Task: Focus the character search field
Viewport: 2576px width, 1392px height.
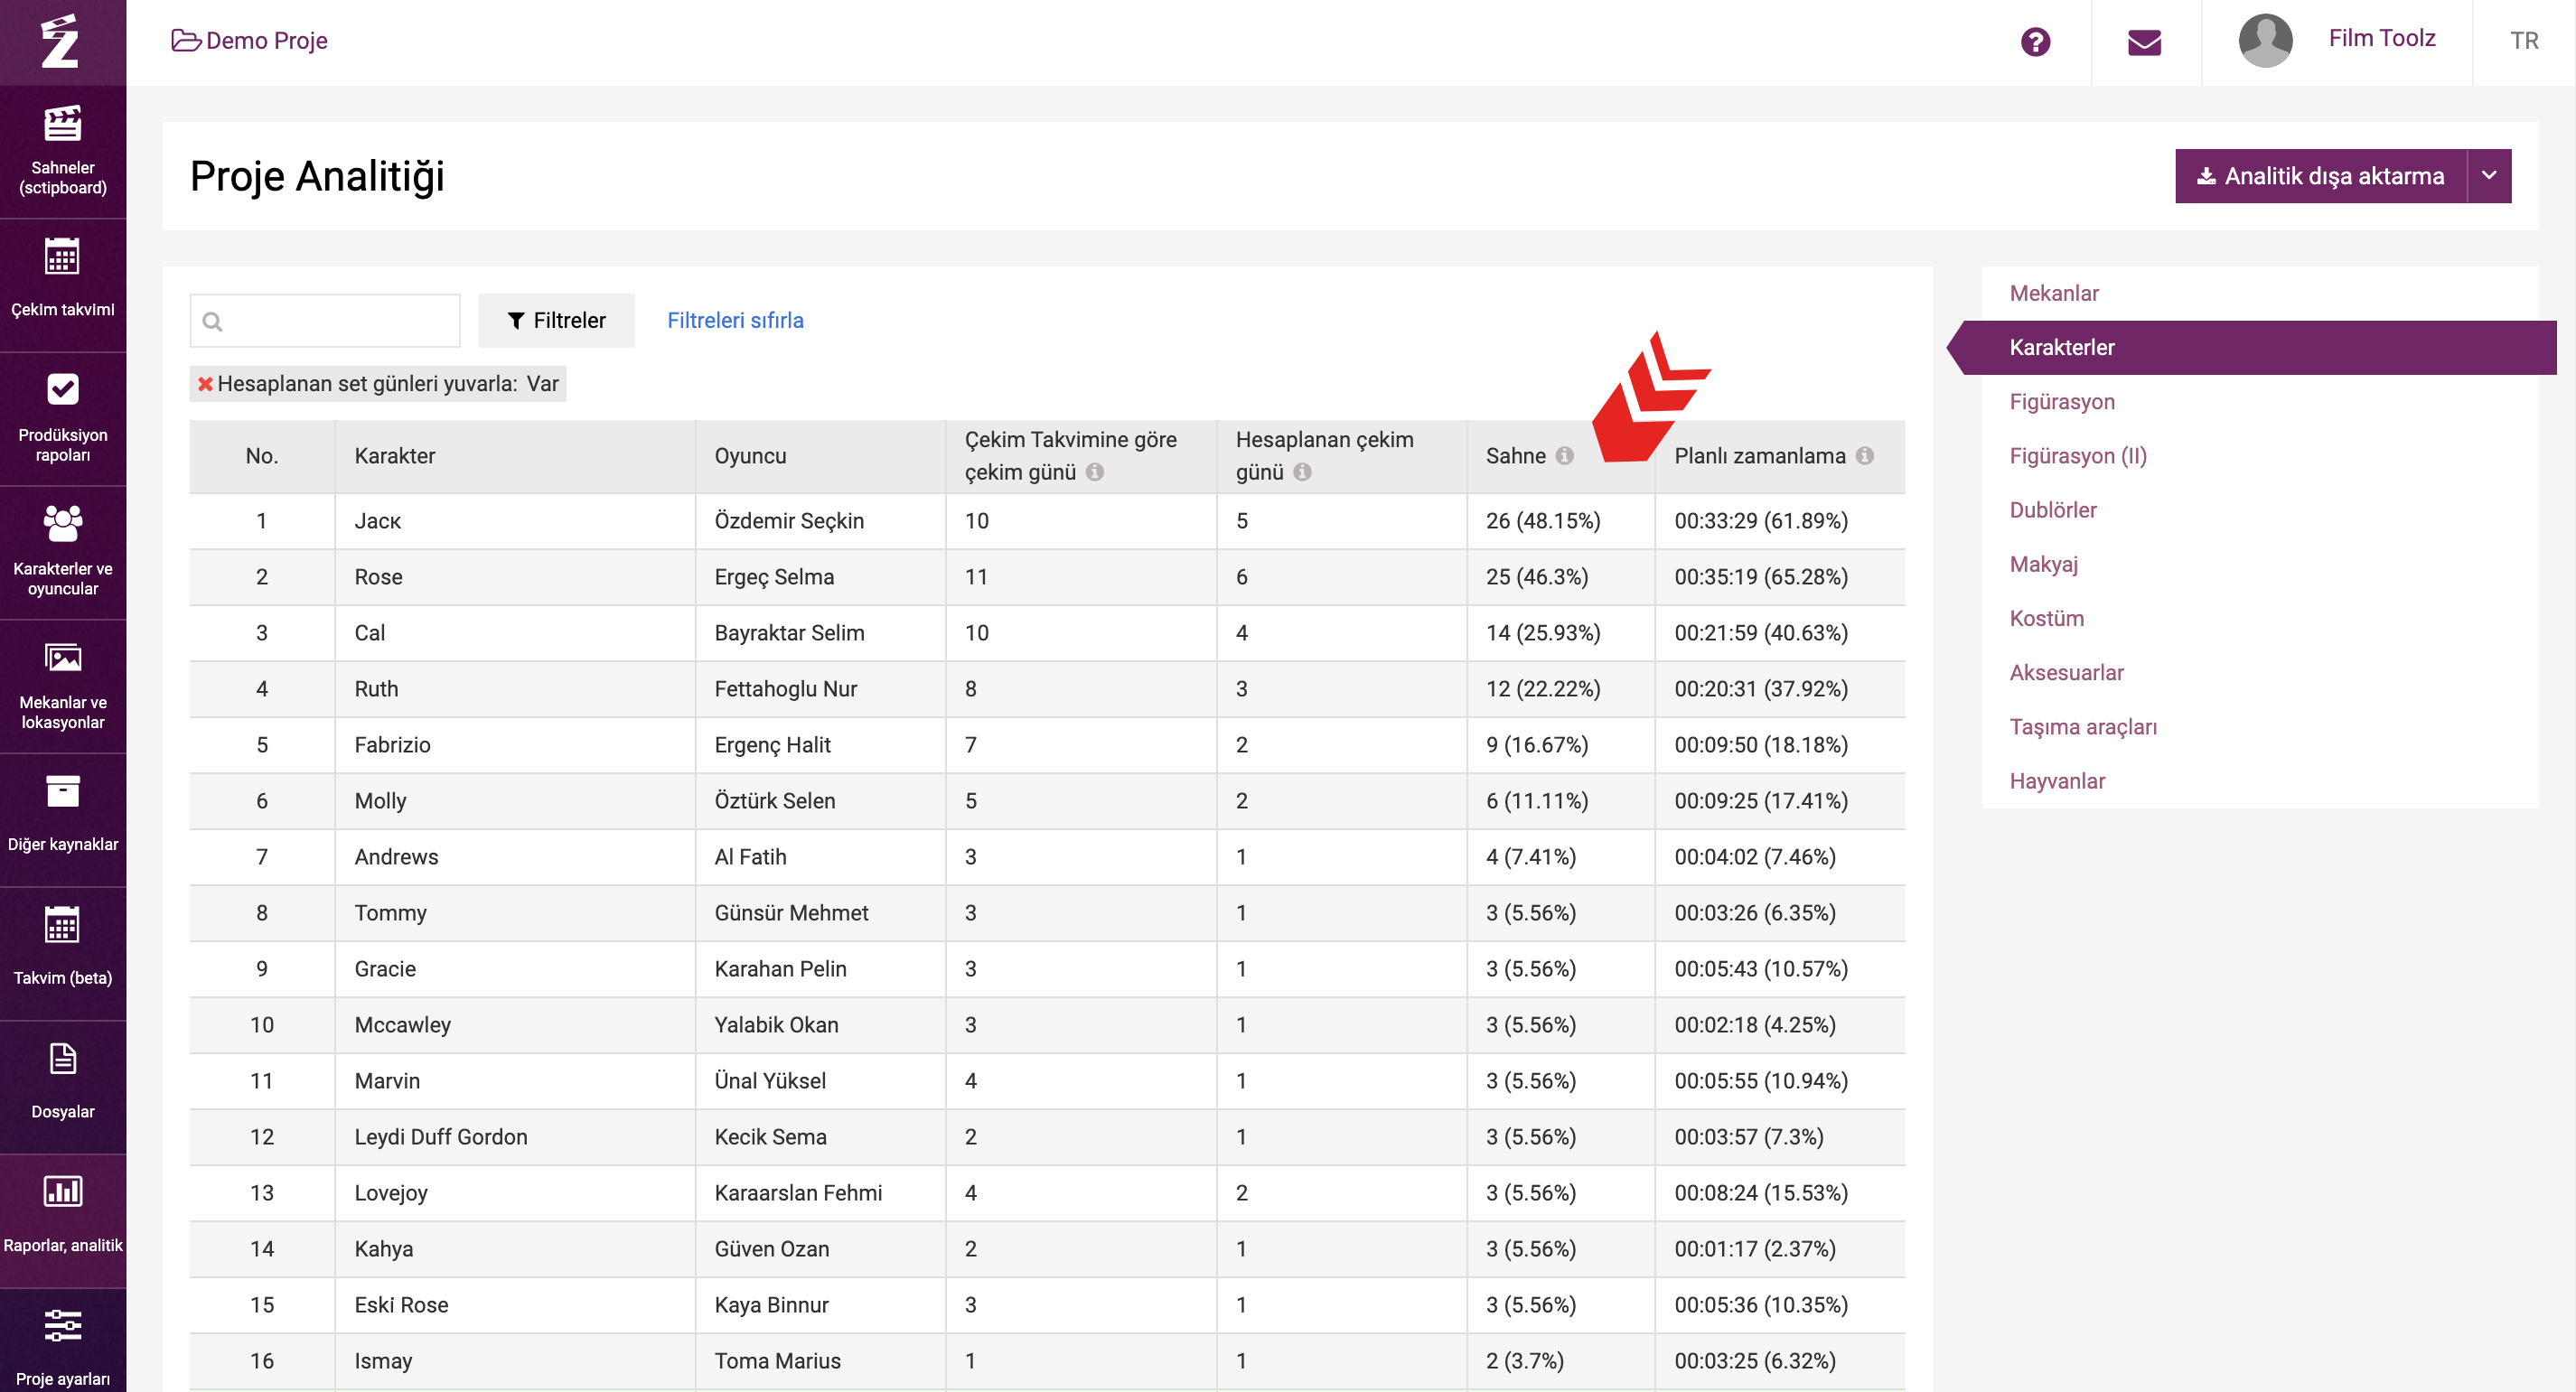Action: click(x=325, y=320)
